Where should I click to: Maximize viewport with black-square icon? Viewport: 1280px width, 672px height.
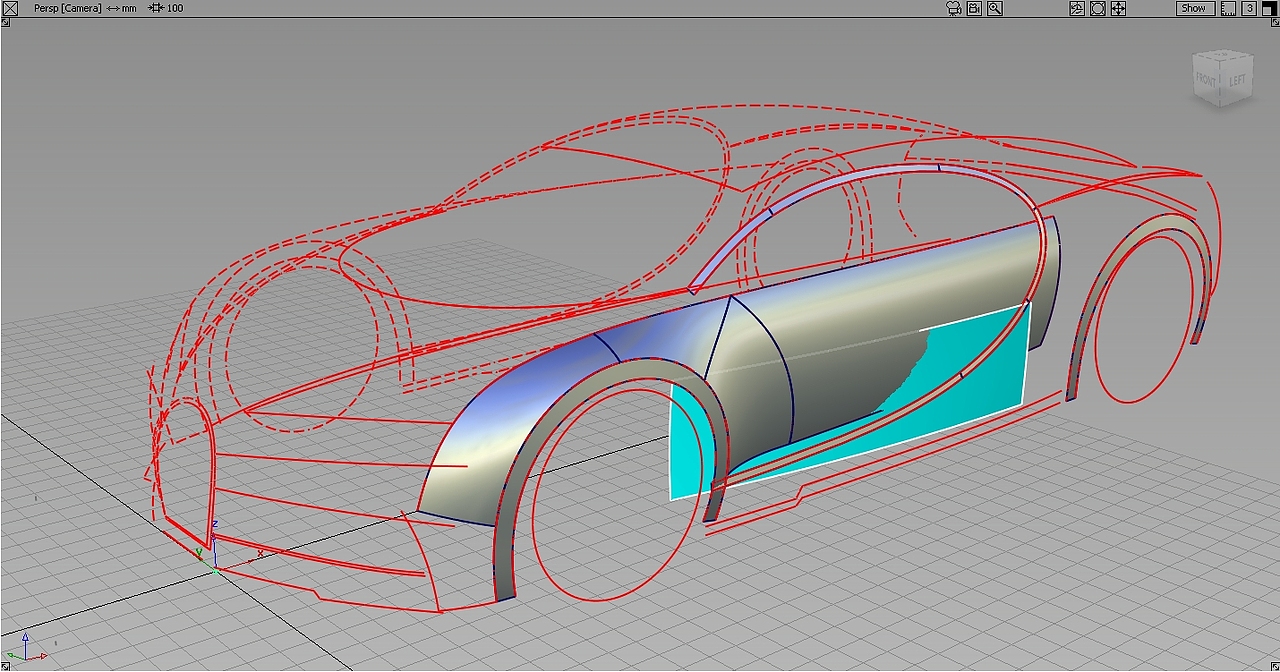click(1269, 8)
